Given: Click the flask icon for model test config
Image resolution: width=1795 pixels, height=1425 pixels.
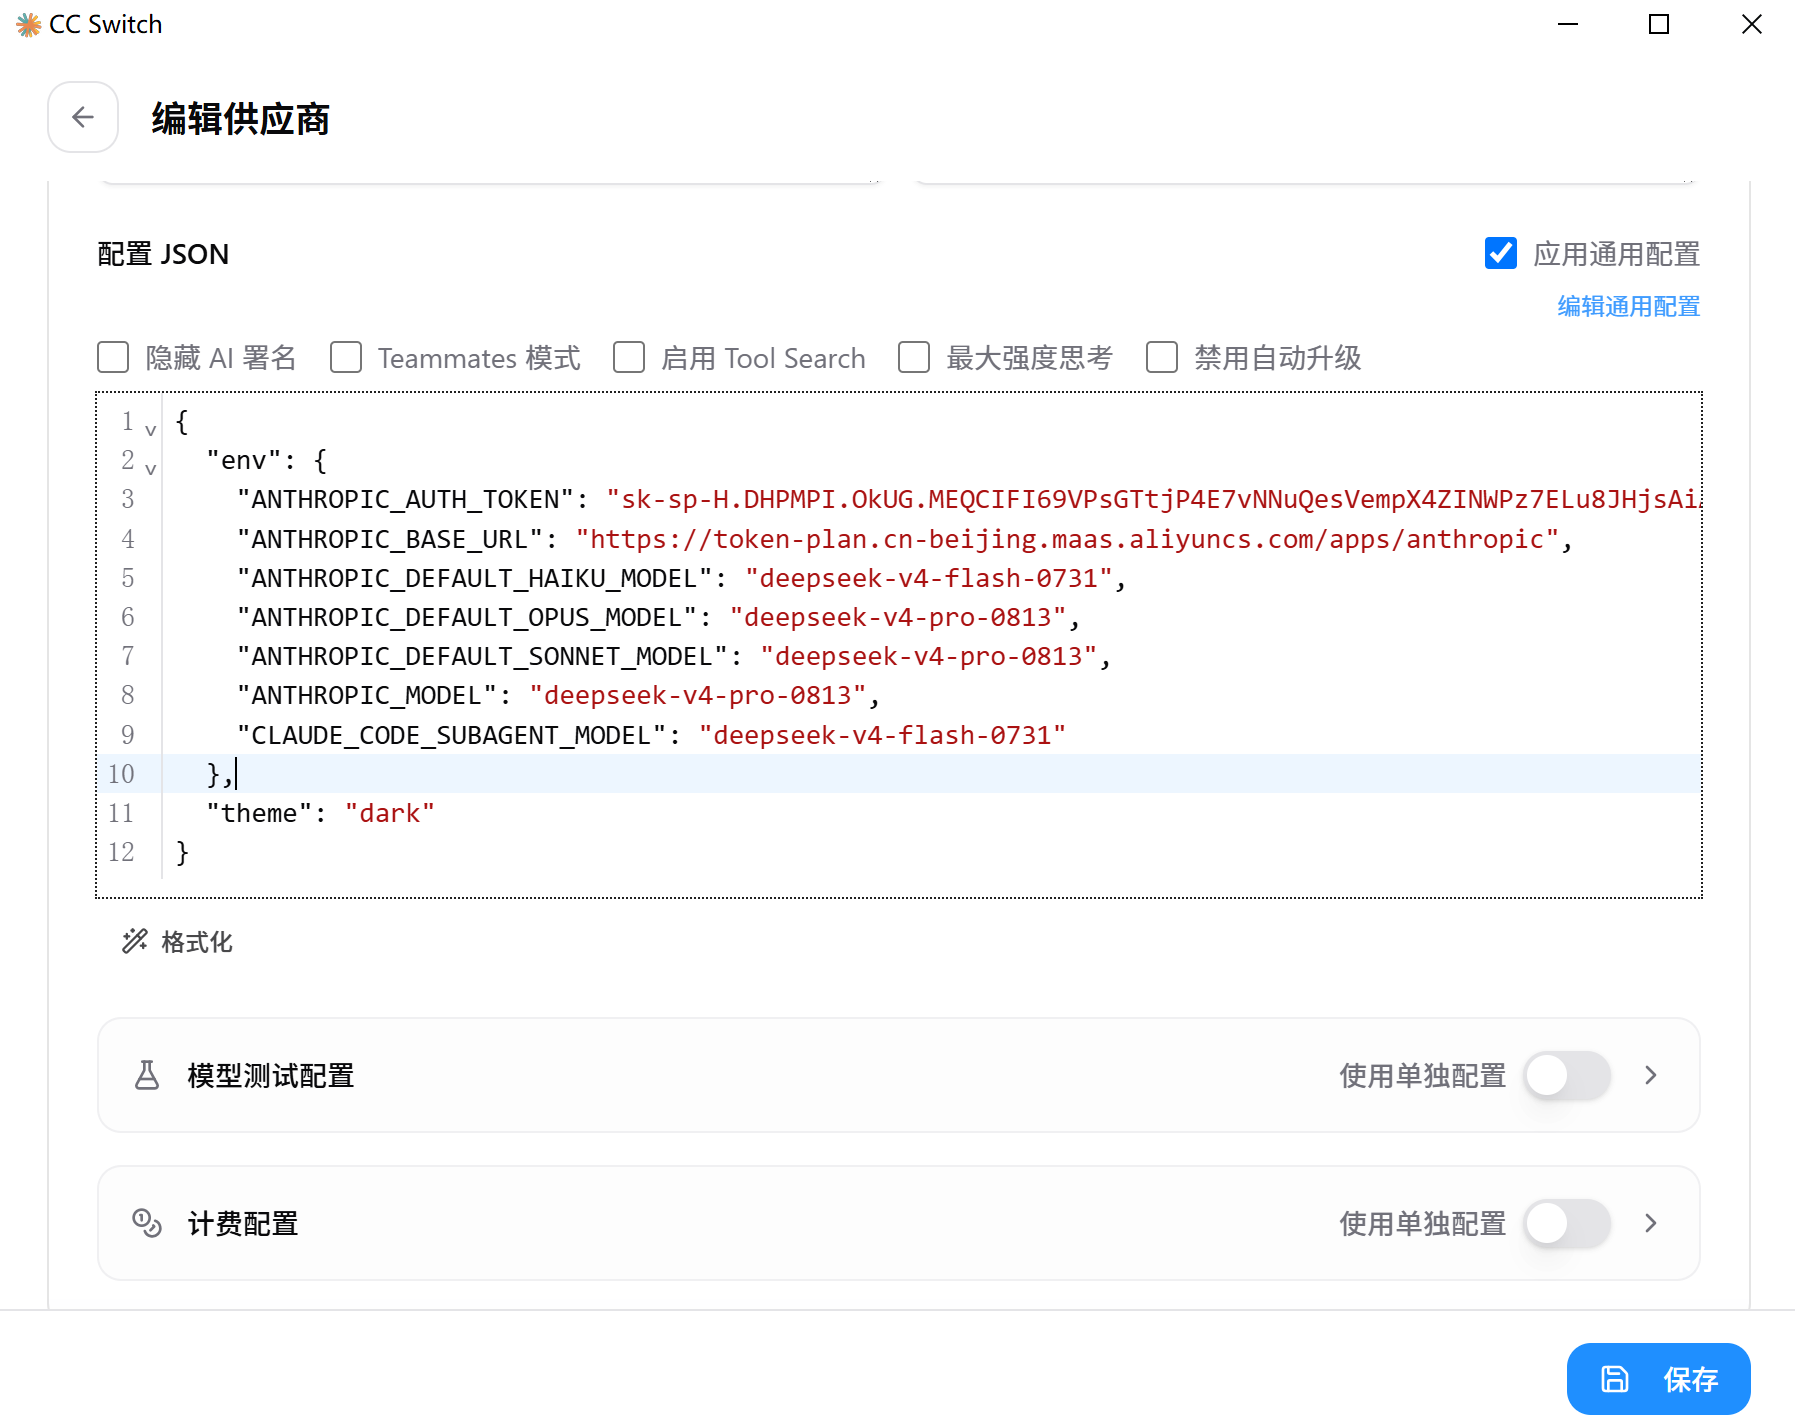Looking at the screenshot, I should pos(147,1075).
